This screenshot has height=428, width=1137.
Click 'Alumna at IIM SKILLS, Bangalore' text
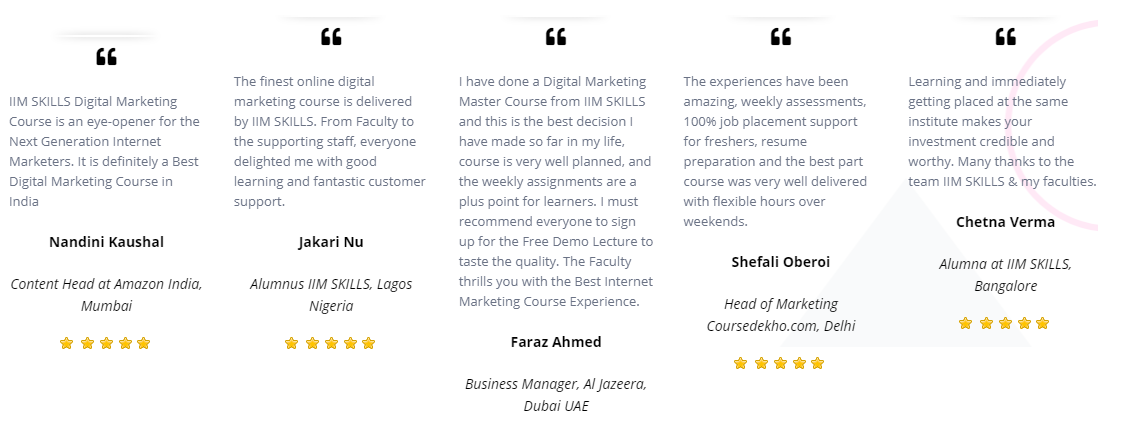1006,275
